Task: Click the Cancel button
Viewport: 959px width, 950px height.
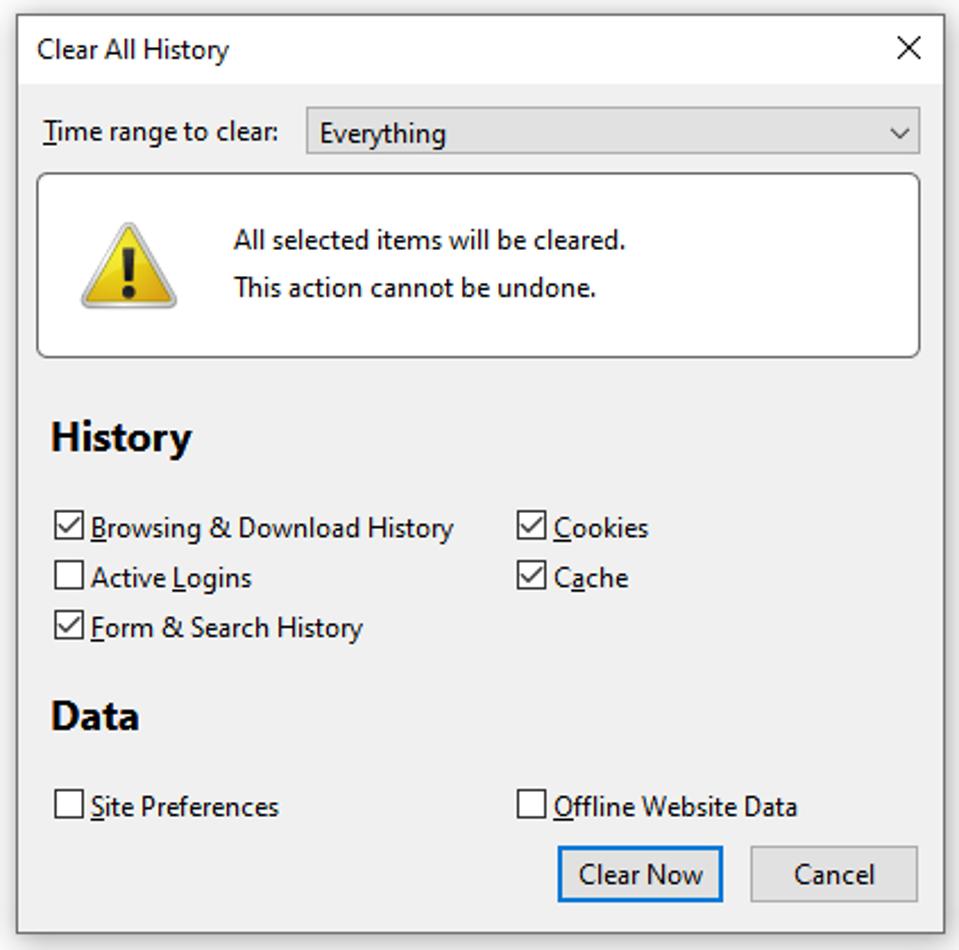Action: tap(833, 874)
